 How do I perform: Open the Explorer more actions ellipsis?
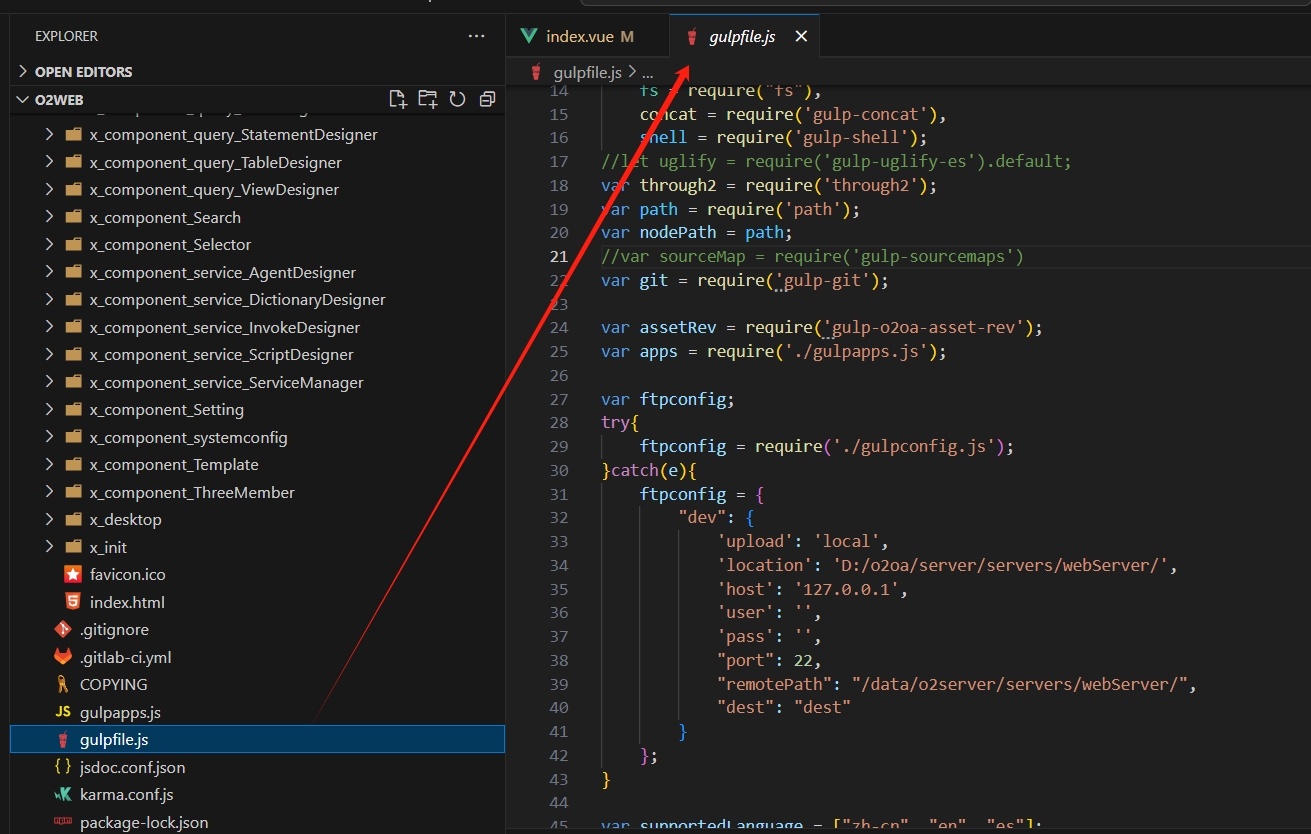[x=476, y=36]
